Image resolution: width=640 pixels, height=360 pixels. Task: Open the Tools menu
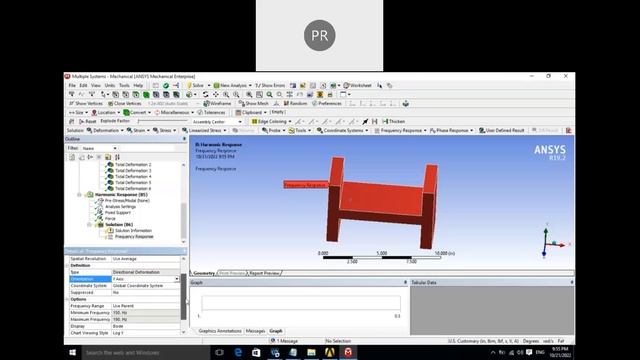tap(124, 85)
